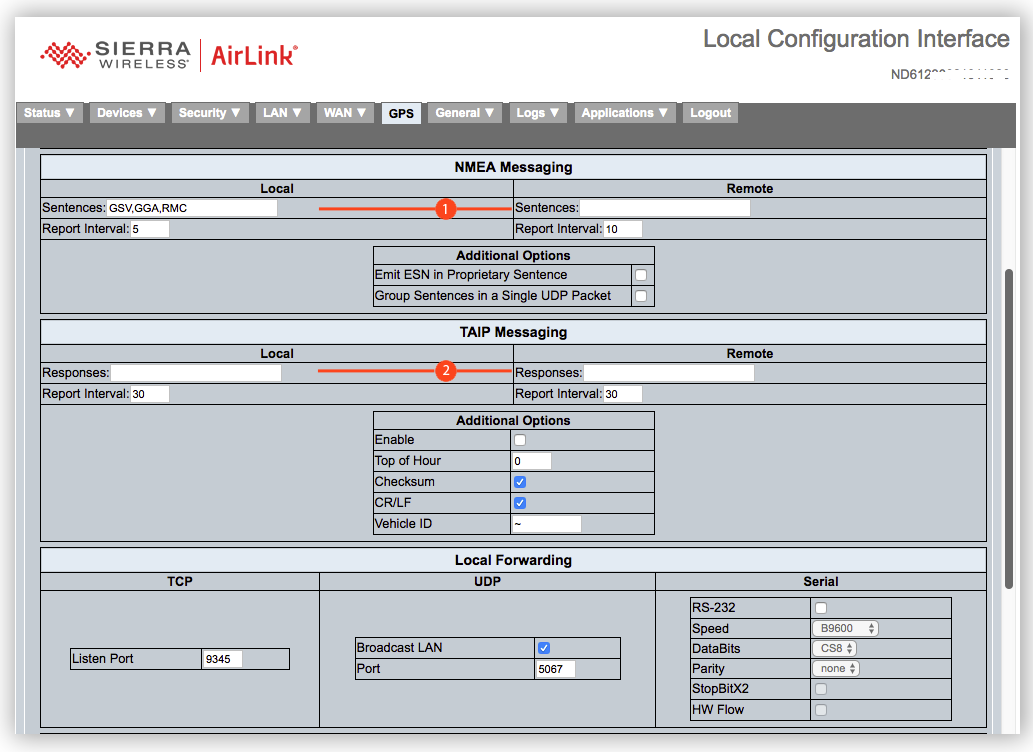Open the Status menu

49,113
